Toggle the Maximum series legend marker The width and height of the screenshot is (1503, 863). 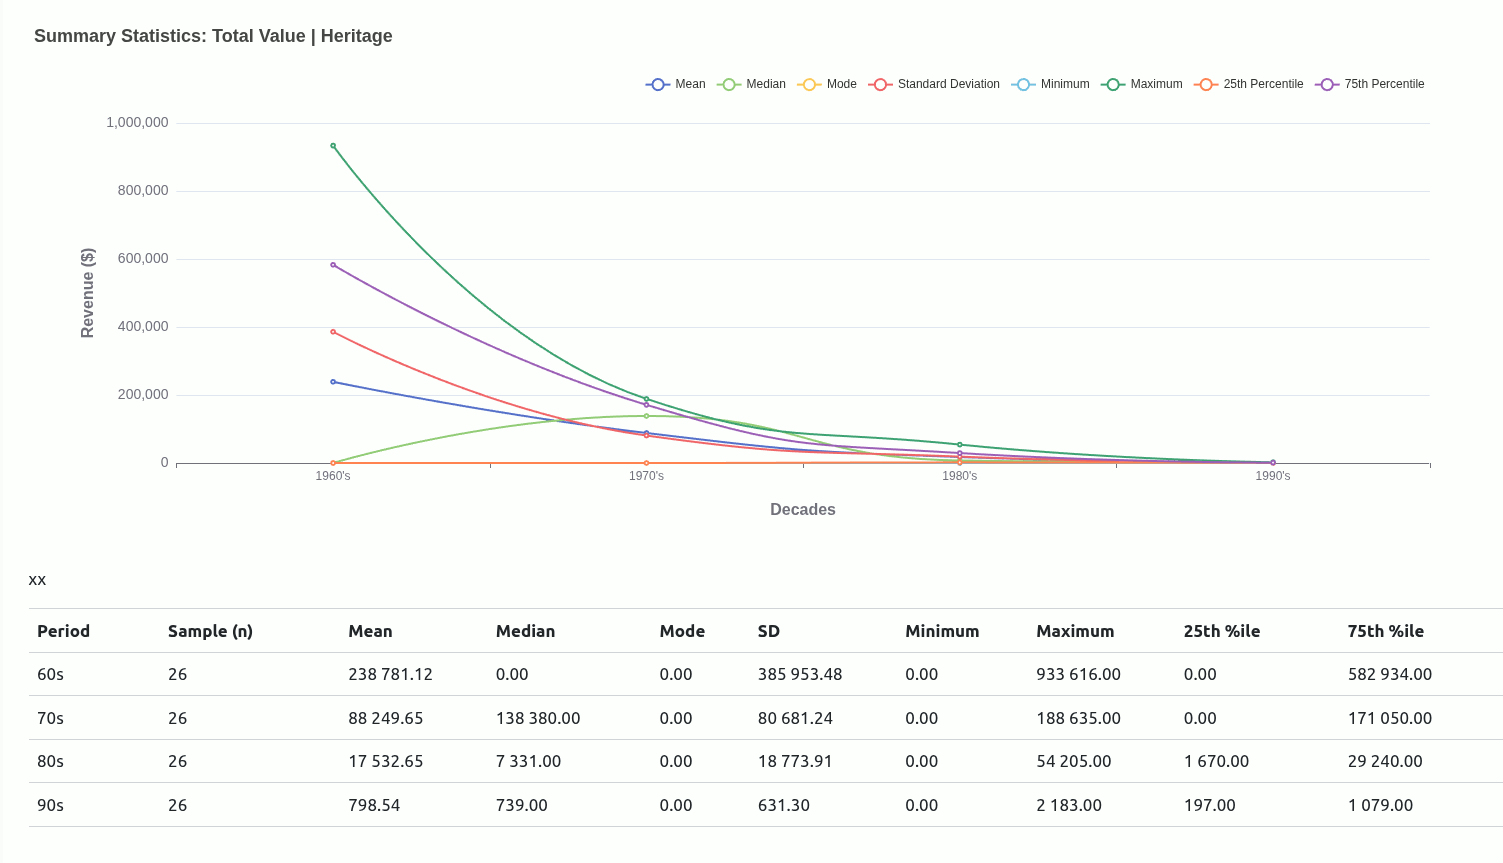pyautogui.click(x=1113, y=85)
